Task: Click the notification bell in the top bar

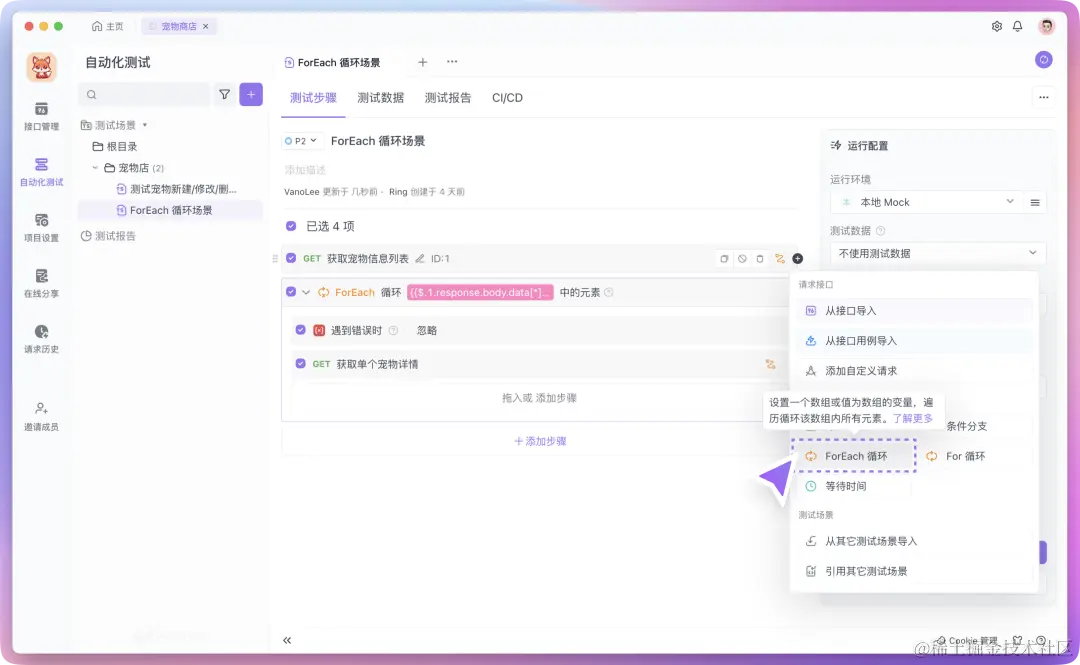Action: (1019, 26)
